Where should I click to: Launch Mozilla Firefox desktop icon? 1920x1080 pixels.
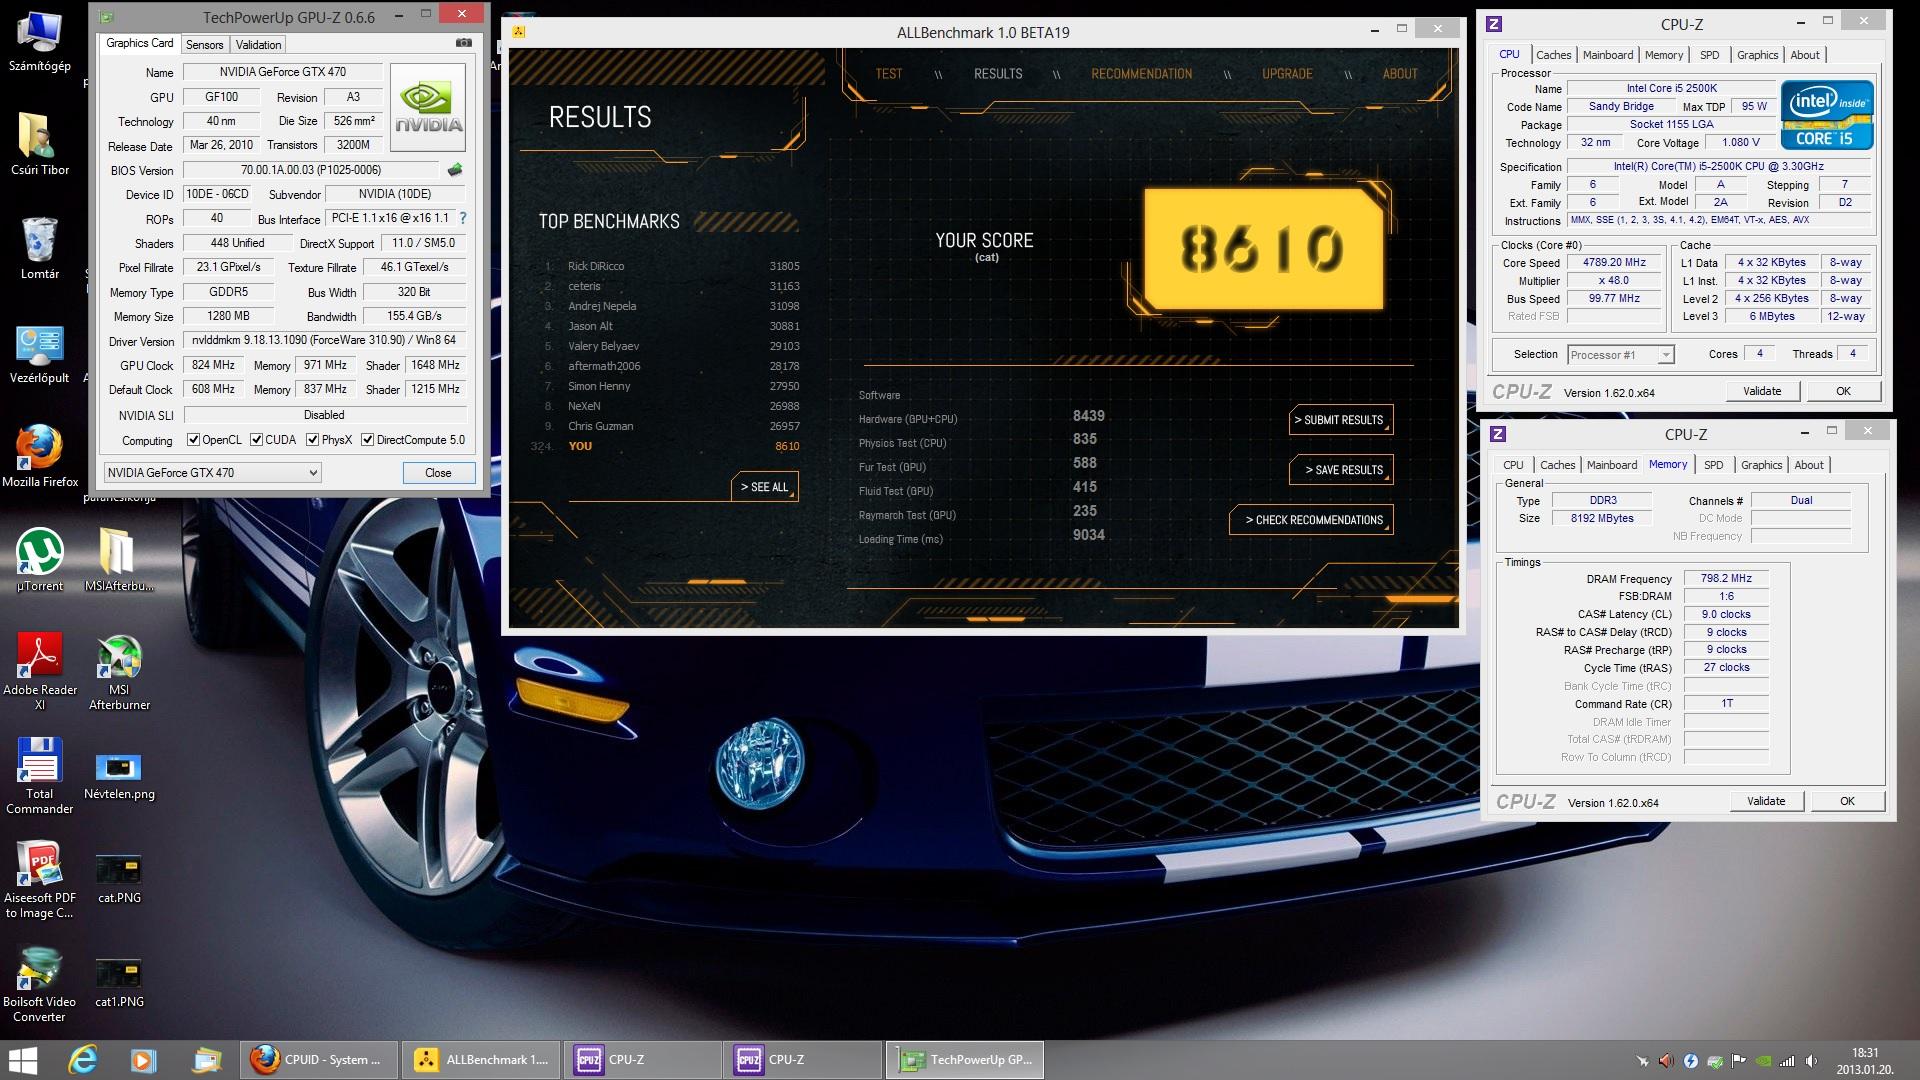tap(40, 456)
